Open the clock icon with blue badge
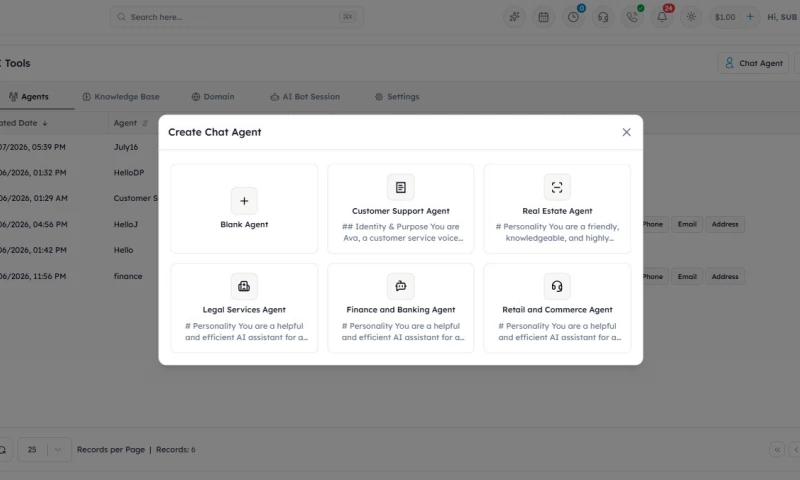800x480 pixels. tap(573, 17)
